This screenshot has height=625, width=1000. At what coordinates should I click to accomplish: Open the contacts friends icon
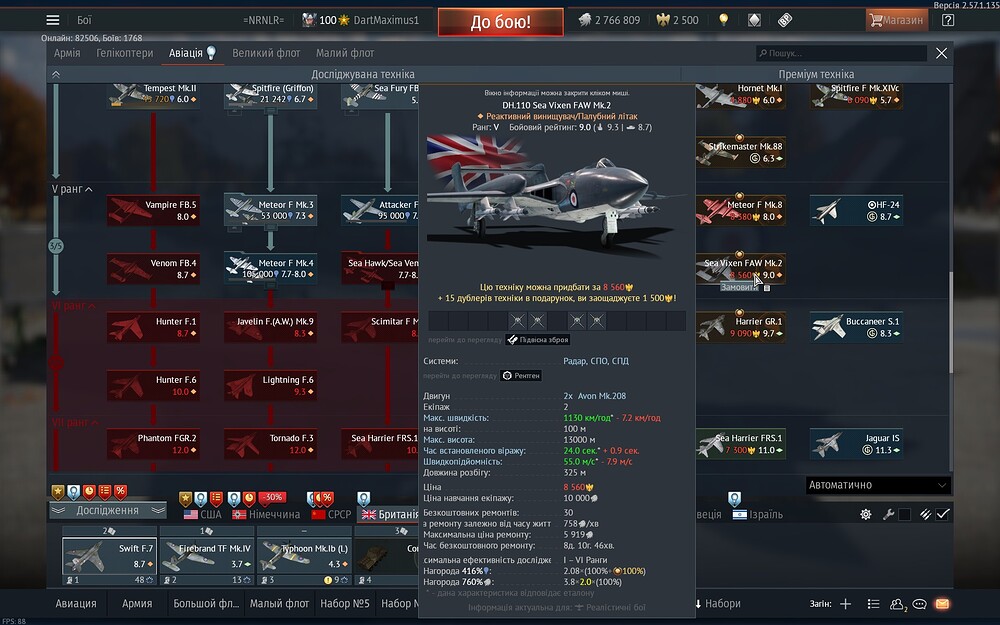tap(897, 604)
